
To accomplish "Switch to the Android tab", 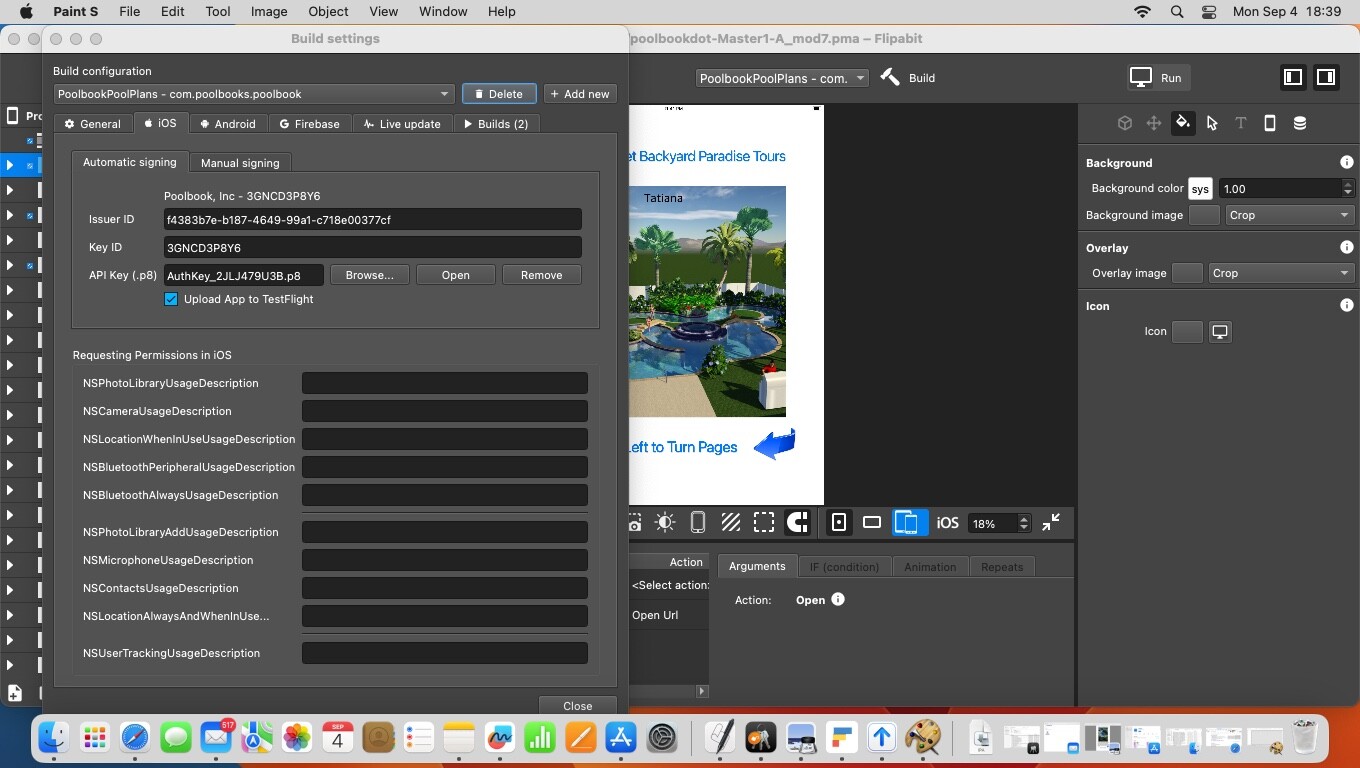I will [227, 124].
